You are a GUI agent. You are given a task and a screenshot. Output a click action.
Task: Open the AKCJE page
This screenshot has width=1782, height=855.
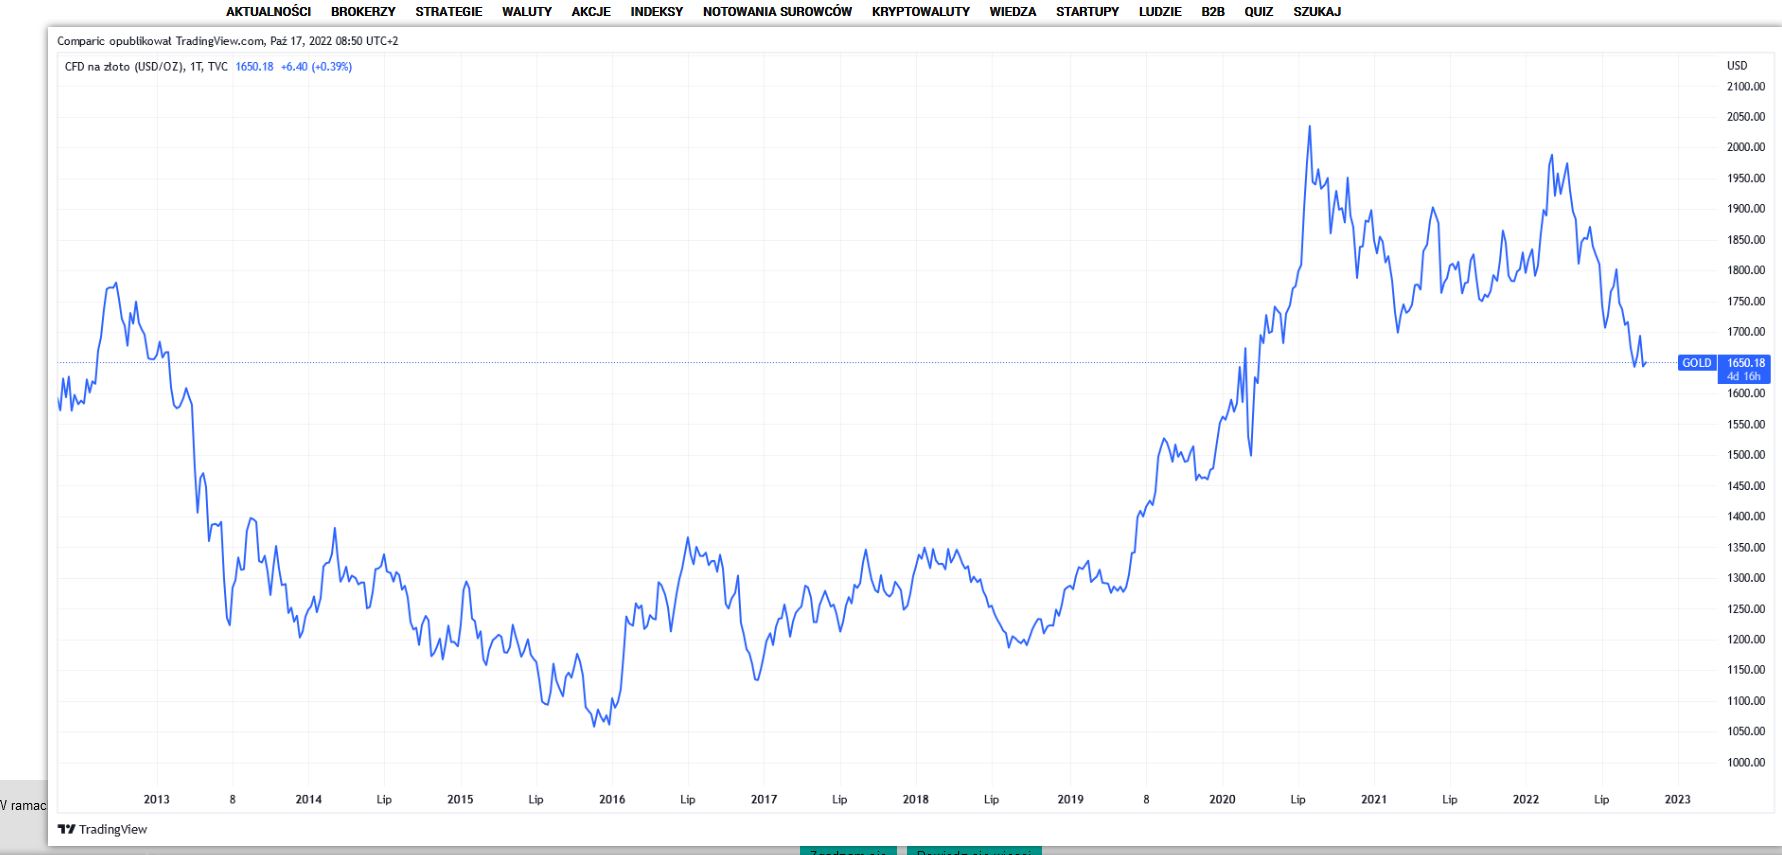pos(591,12)
